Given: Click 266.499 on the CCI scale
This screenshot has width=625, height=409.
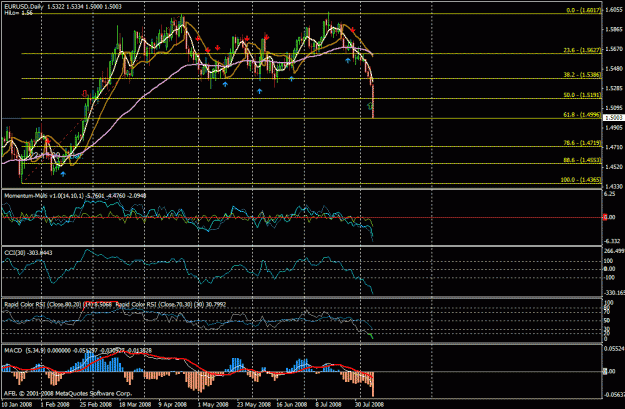Looking at the screenshot, I should [x=614, y=251].
